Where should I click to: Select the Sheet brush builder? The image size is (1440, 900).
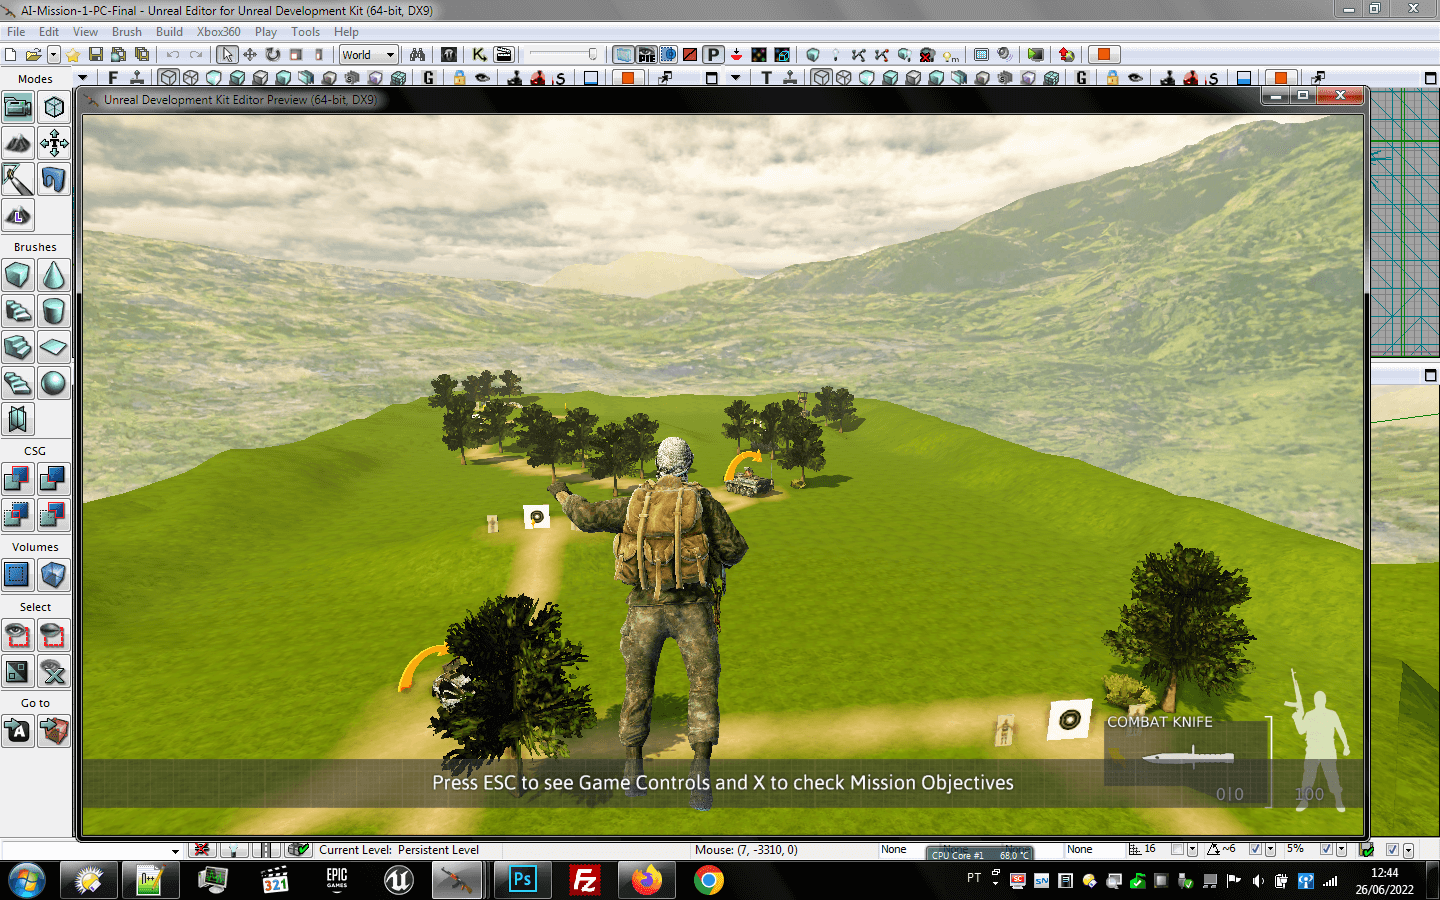click(x=54, y=347)
